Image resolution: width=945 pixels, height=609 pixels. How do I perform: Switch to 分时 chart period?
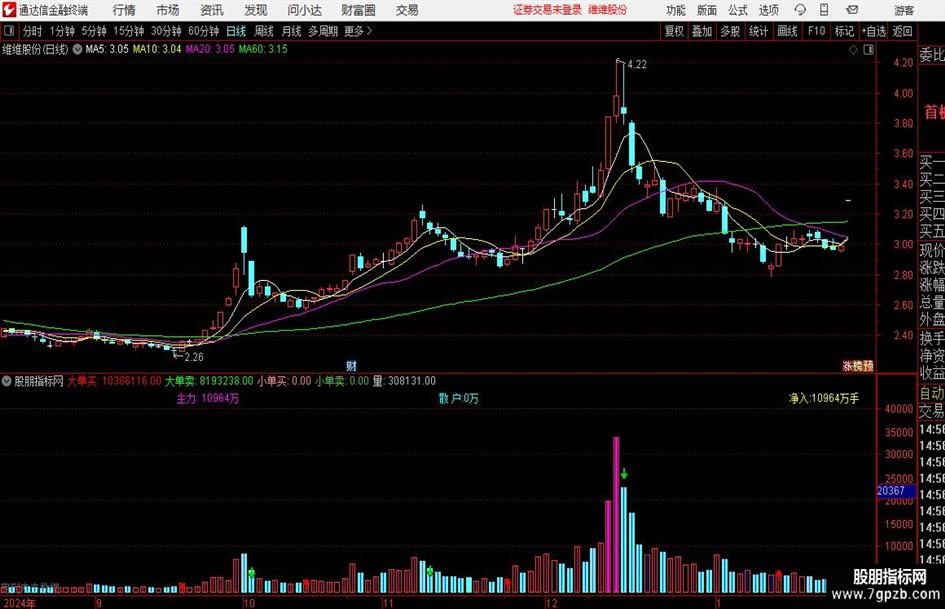tap(33, 31)
